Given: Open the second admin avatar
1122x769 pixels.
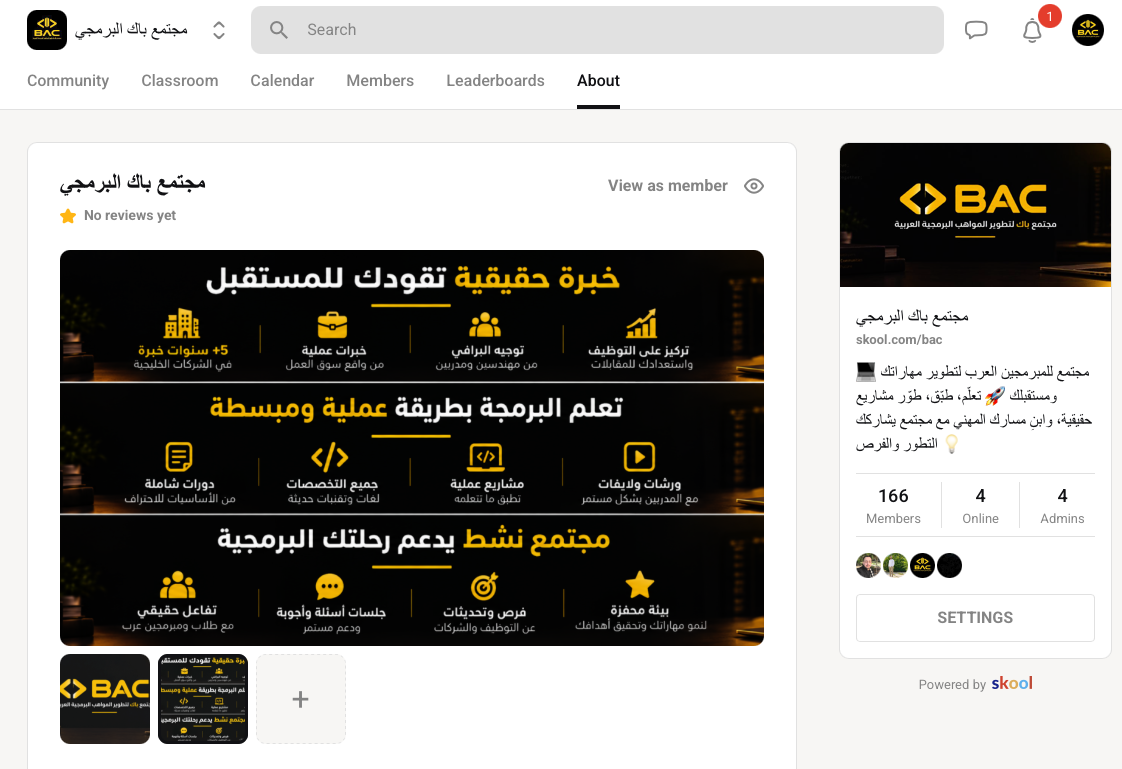Looking at the screenshot, I should tap(895, 565).
